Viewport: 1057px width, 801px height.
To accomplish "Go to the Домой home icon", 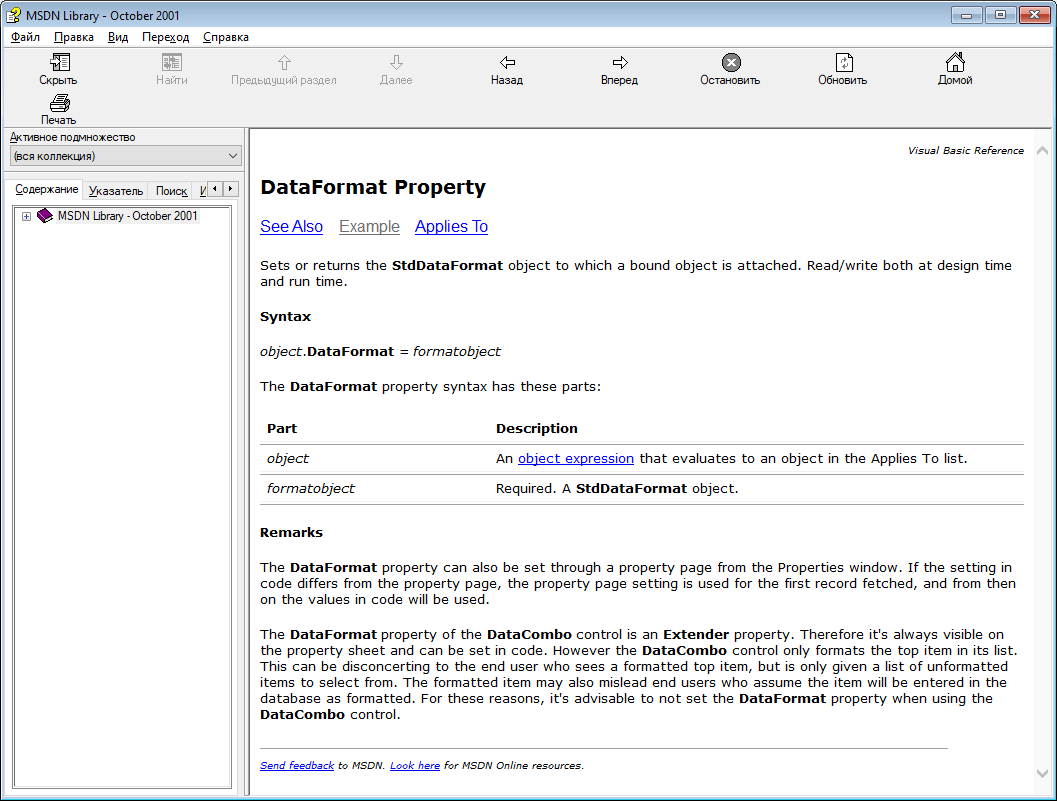I will [955, 62].
